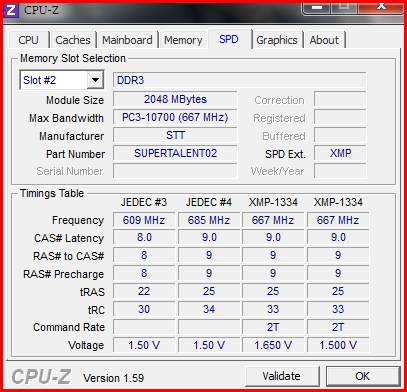
Task: Open the Caches tab
Action: point(73,40)
